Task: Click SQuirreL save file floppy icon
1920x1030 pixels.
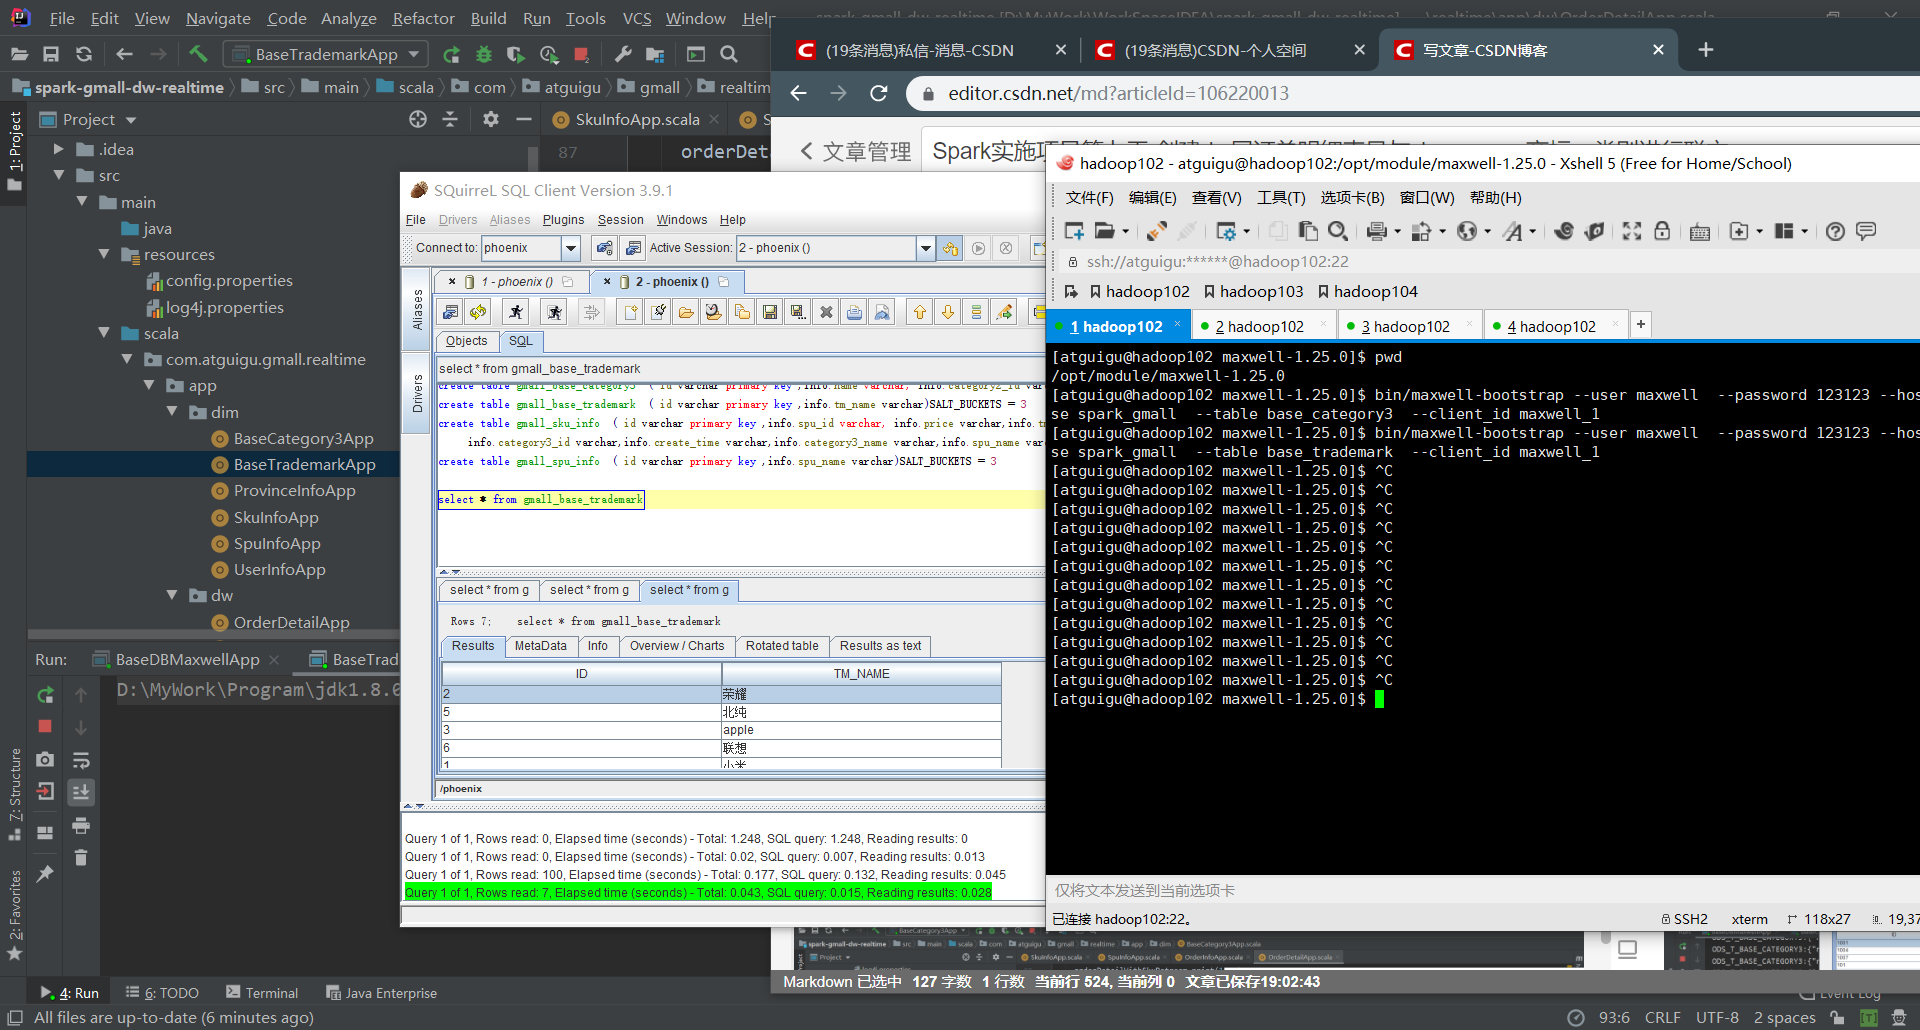Action: coord(770,312)
